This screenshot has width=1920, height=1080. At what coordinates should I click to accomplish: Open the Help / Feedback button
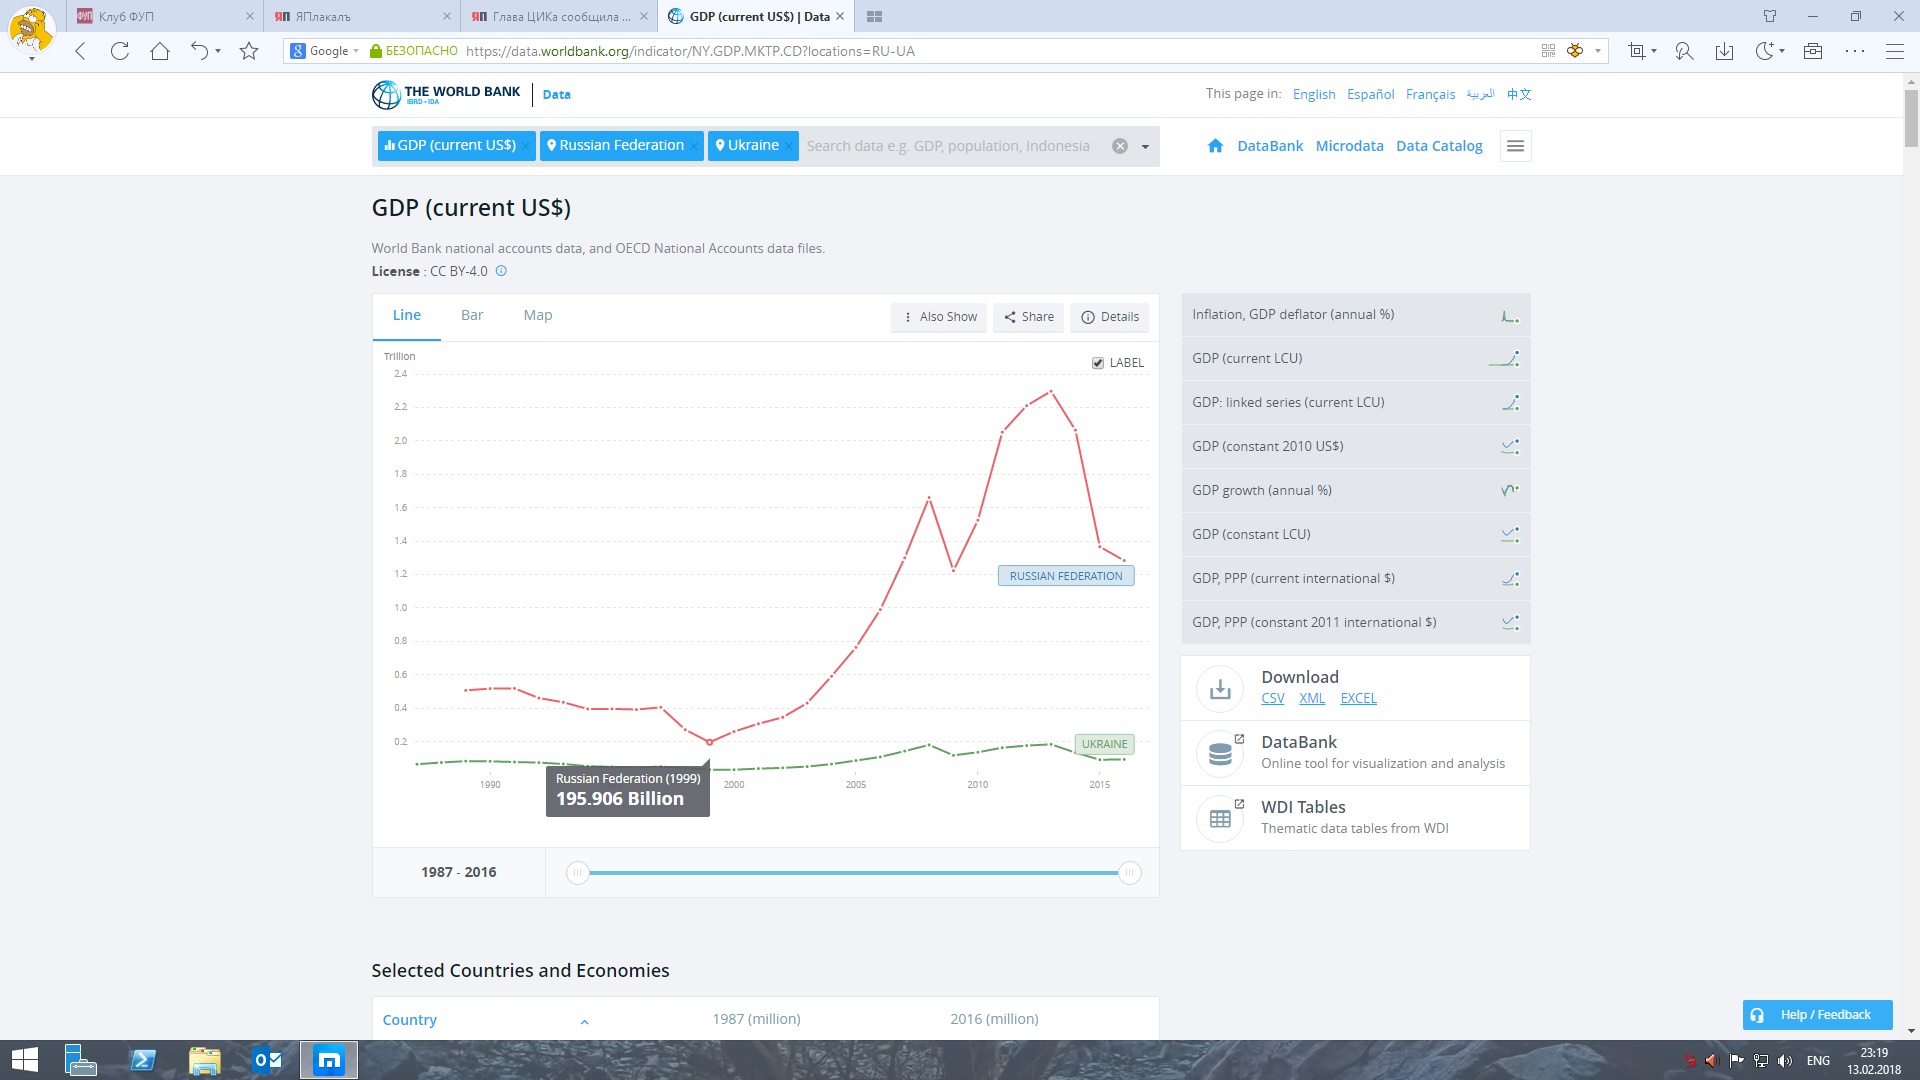point(1817,1014)
